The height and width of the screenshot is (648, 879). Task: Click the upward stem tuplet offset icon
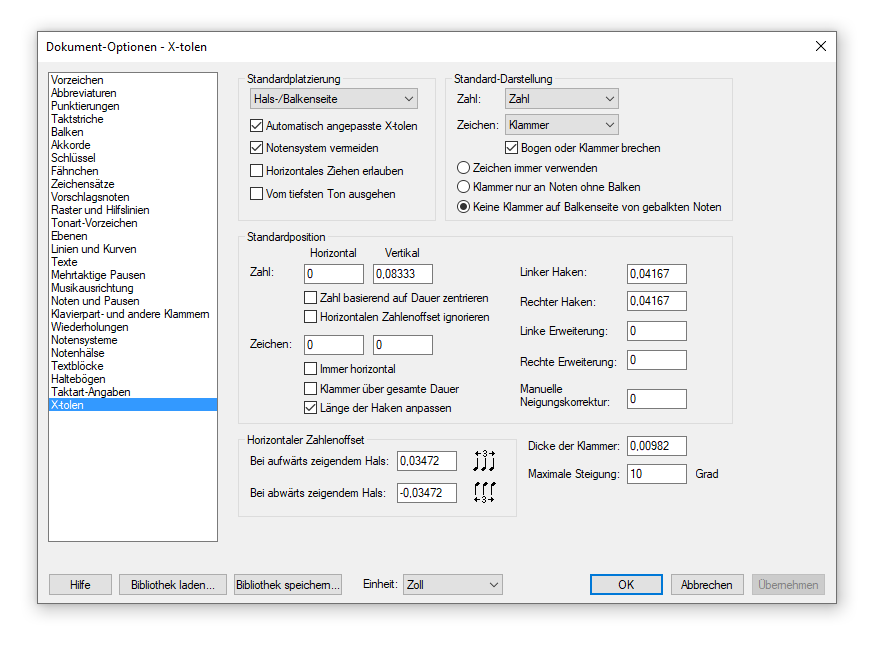tap(484, 461)
